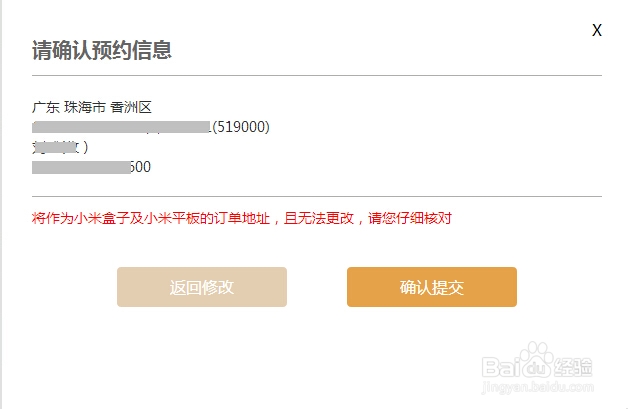
Task: Close the confirmation dialog with the X
Action: point(597,30)
